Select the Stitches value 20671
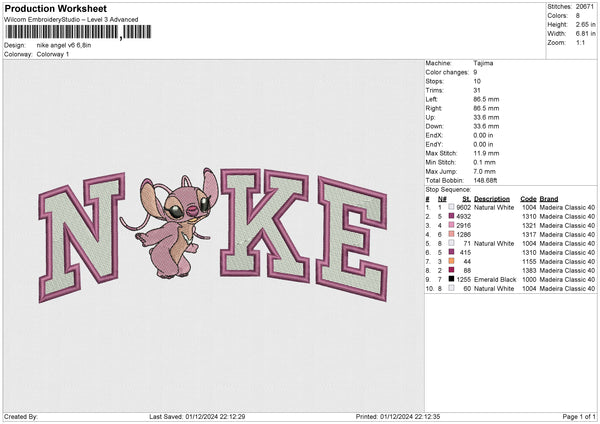Viewport: 600px width, 424px height. (584, 7)
